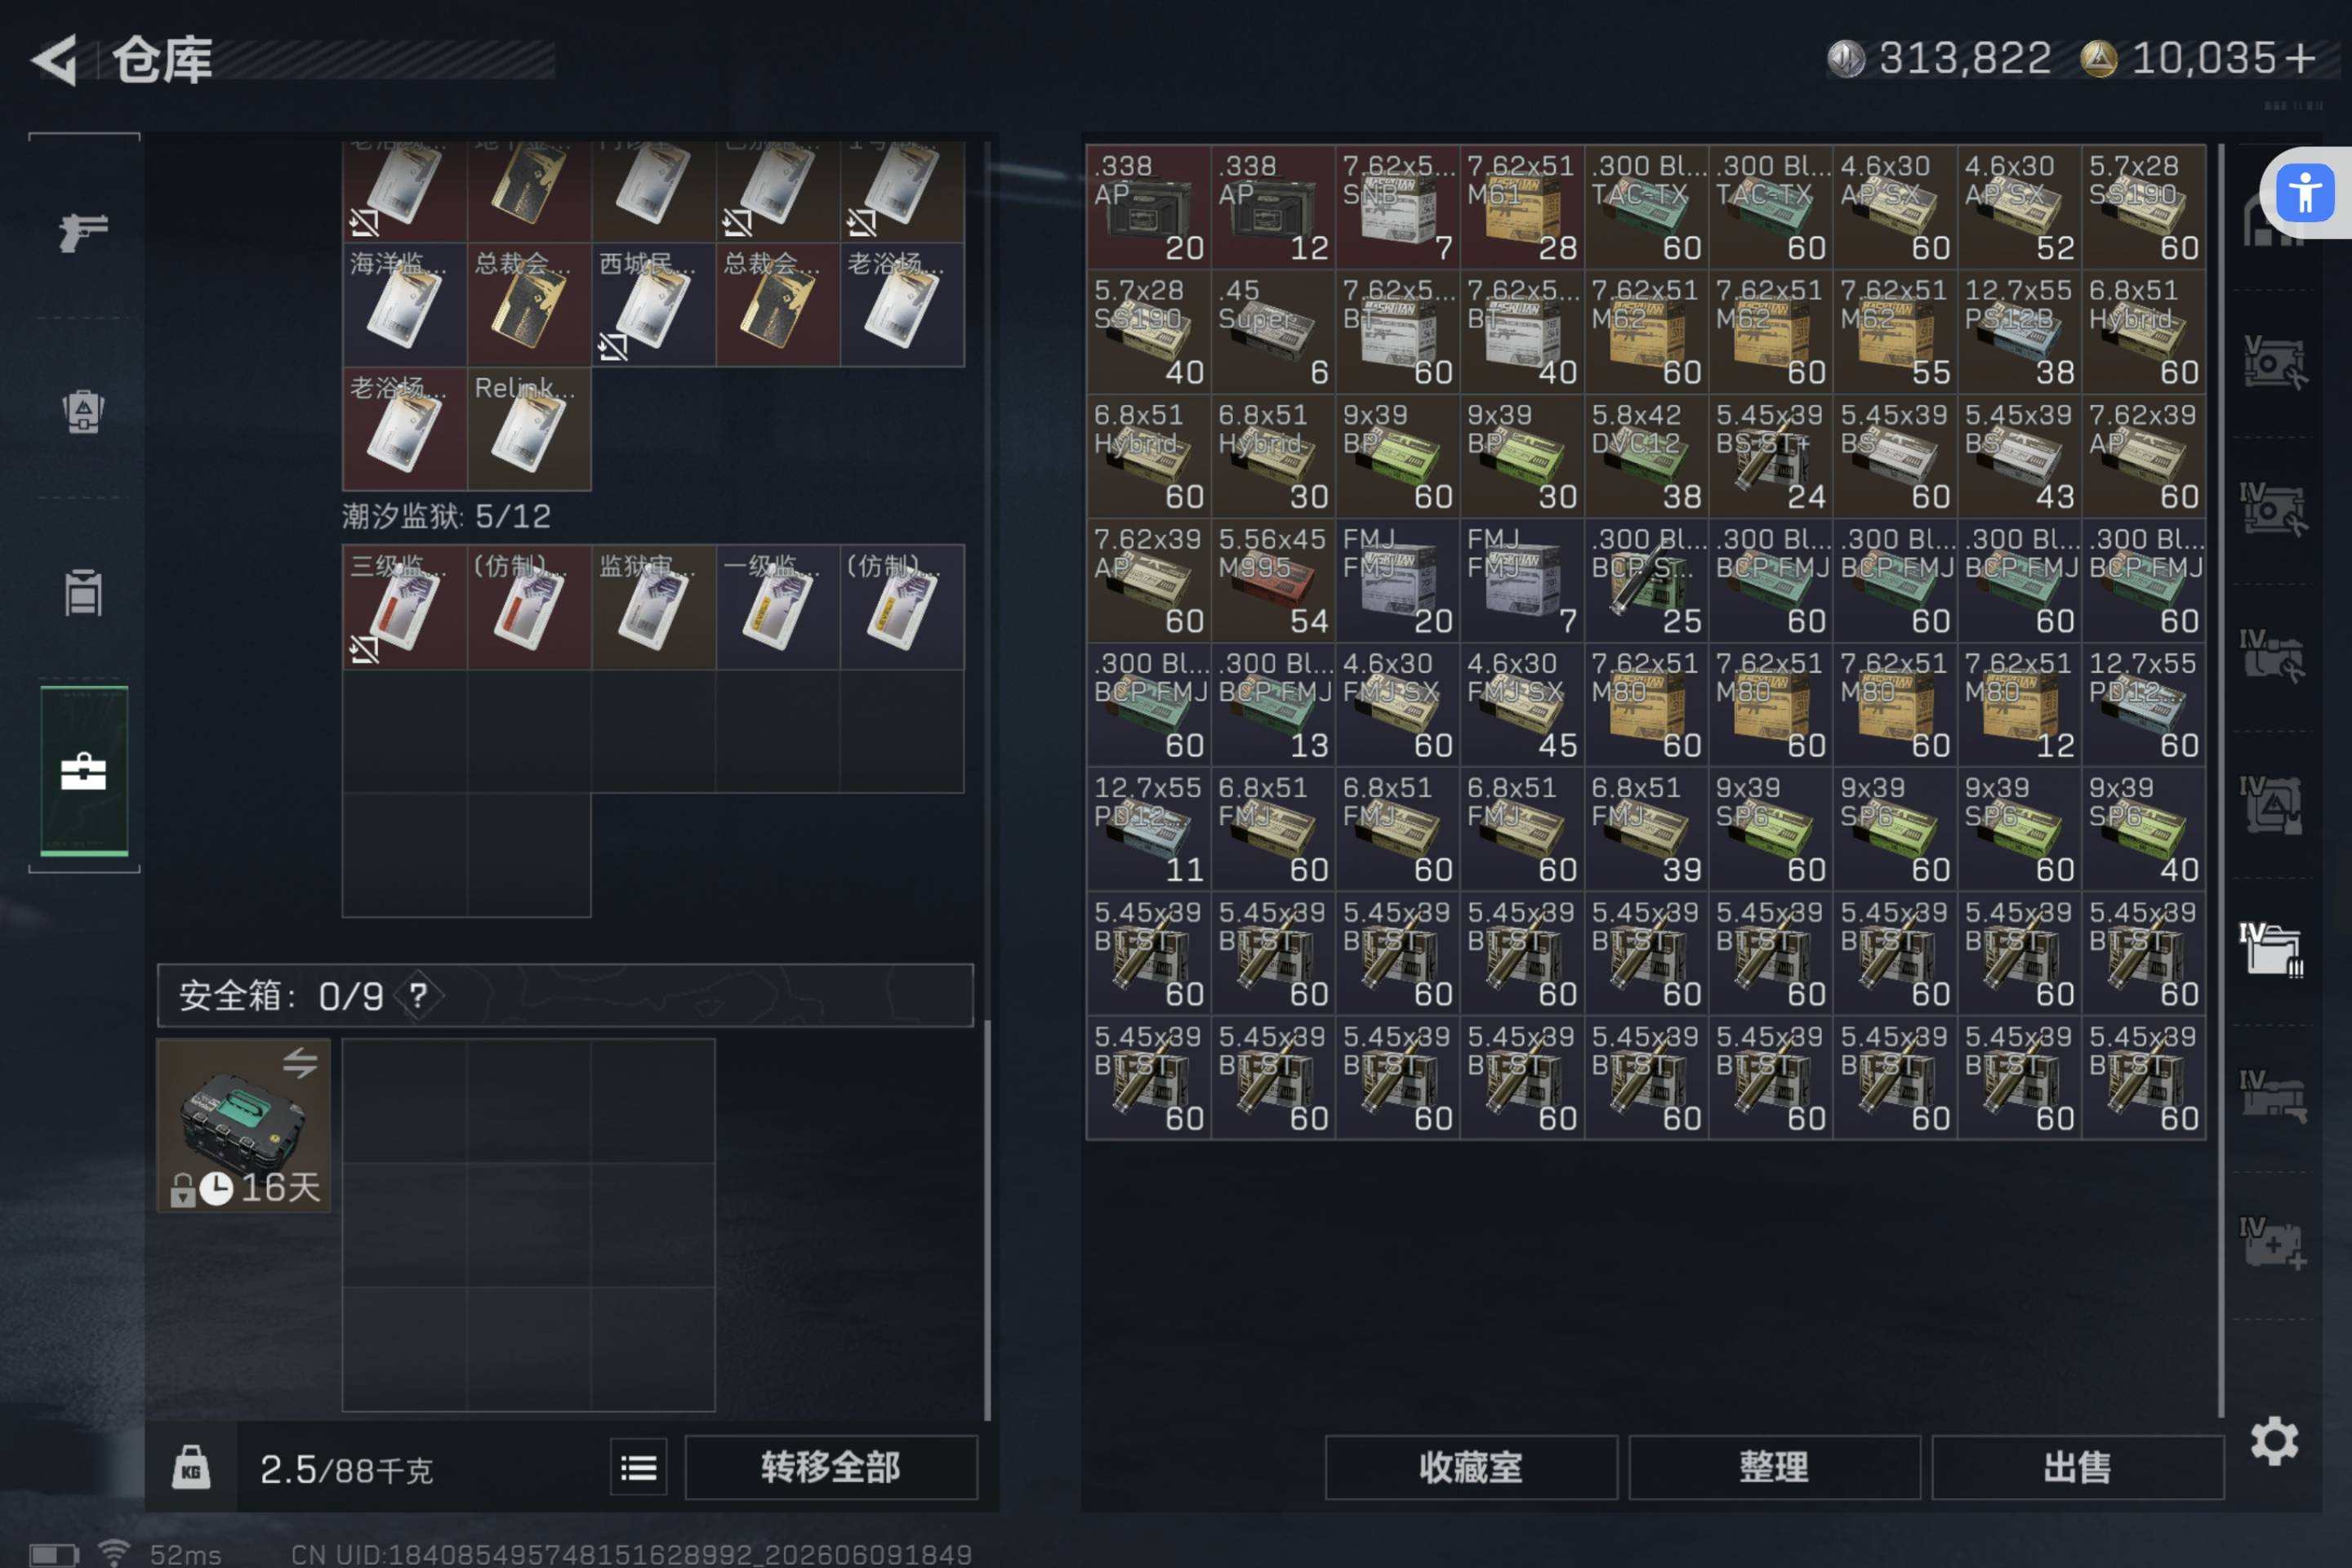Select the 7.62x51 SNB stack of 7
The width and height of the screenshot is (2352, 1568).
click(x=1398, y=207)
